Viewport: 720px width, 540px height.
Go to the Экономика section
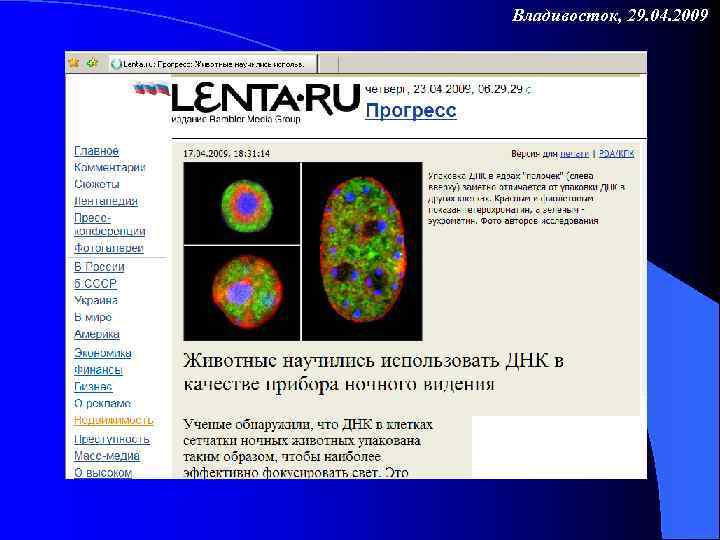coord(103,353)
